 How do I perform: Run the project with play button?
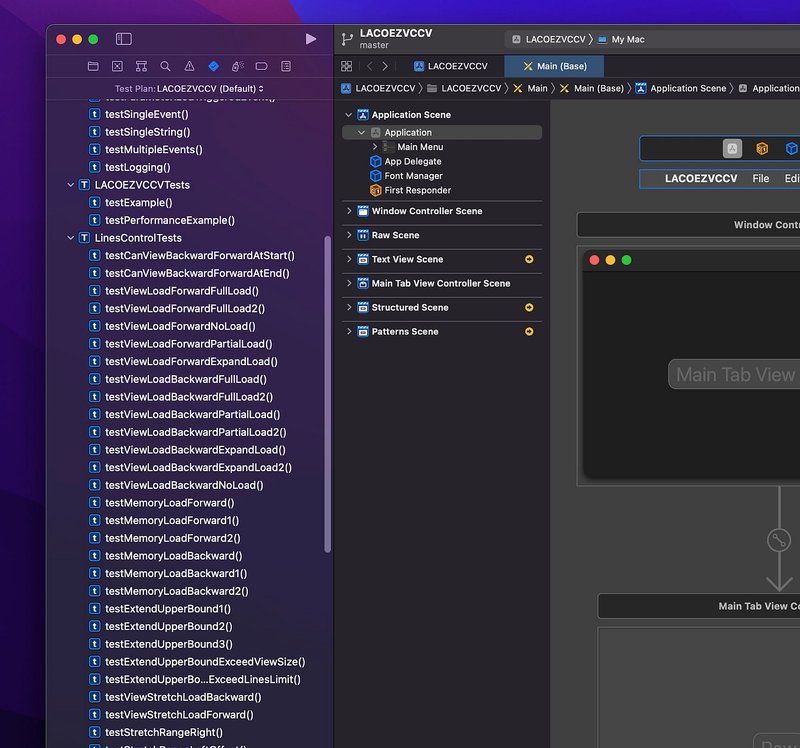pyautogui.click(x=311, y=39)
